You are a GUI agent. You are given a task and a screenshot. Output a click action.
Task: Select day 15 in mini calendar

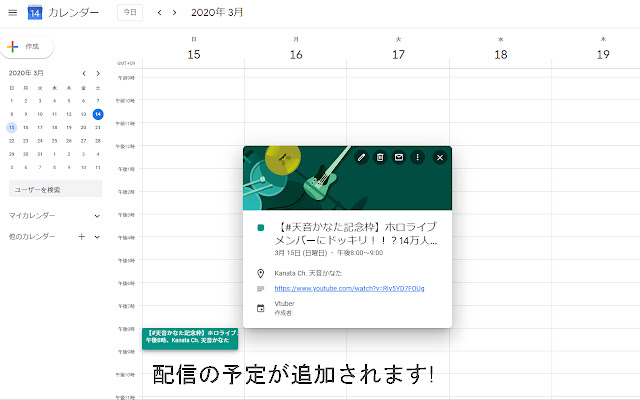(x=11, y=127)
